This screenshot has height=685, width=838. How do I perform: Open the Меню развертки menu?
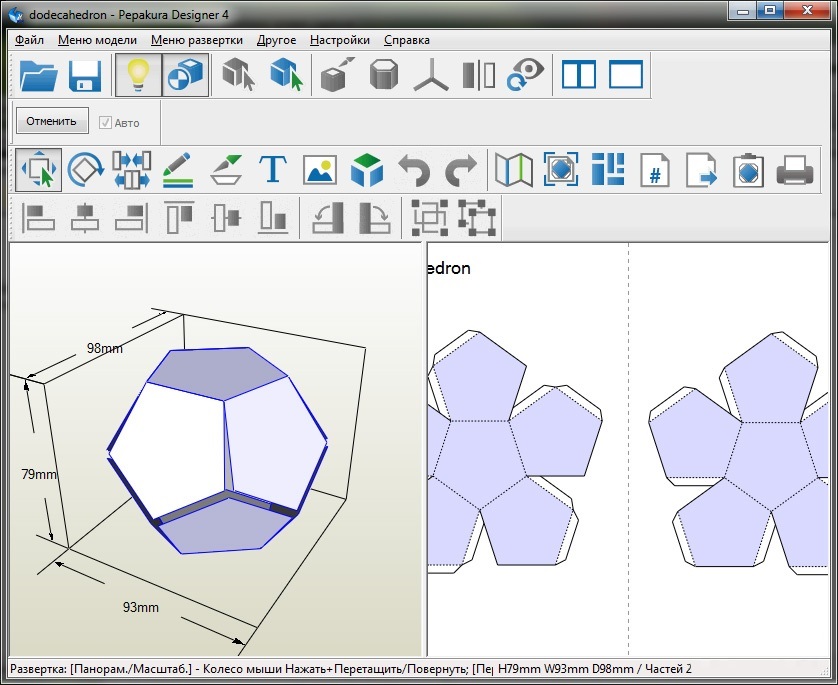click(x=197, y=40)
